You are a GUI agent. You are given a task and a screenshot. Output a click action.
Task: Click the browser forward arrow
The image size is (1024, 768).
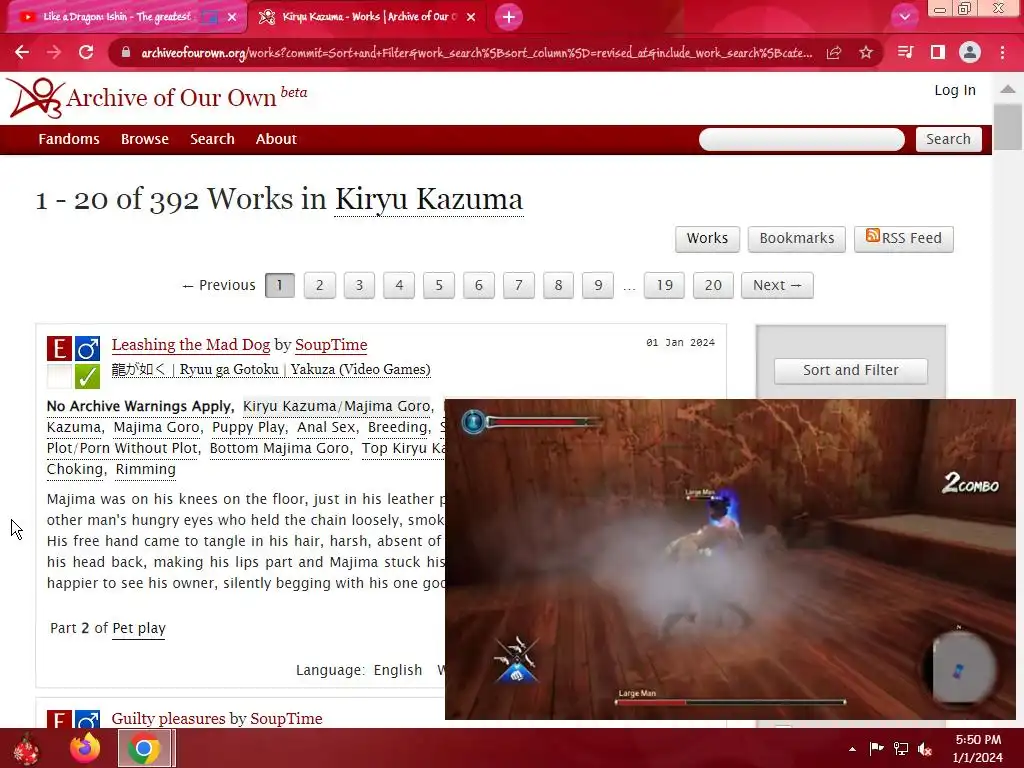[54, 52]
